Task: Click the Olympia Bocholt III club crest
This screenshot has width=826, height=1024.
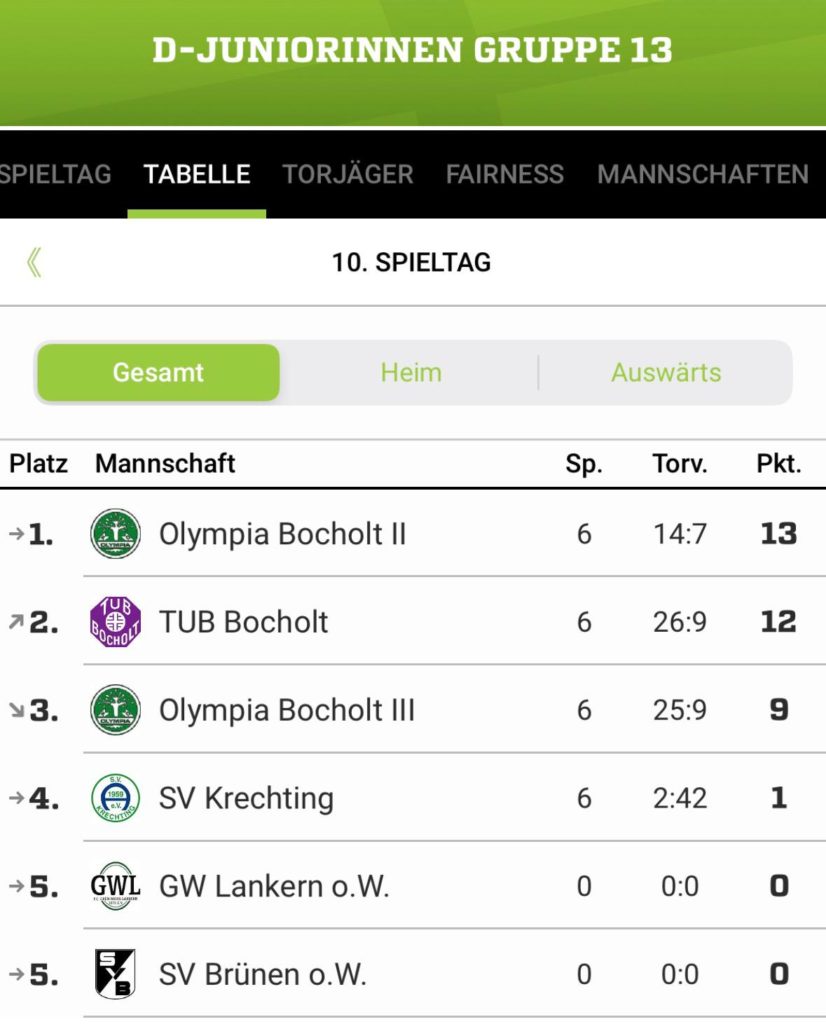Action: point(115,710)
